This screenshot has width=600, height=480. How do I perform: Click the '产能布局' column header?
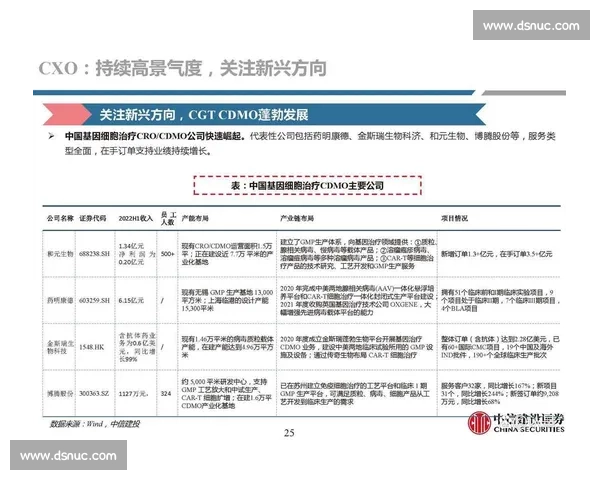pos(195,218)
